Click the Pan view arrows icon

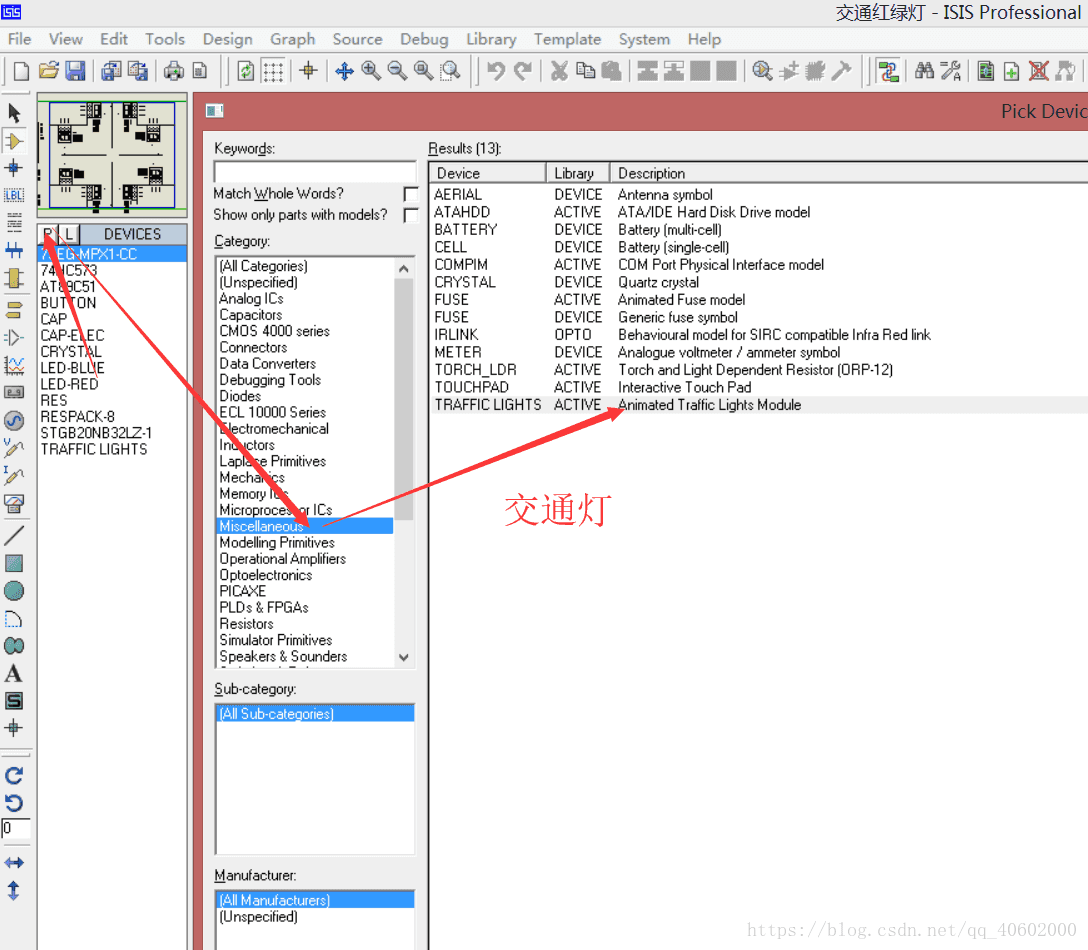[344, 71]
